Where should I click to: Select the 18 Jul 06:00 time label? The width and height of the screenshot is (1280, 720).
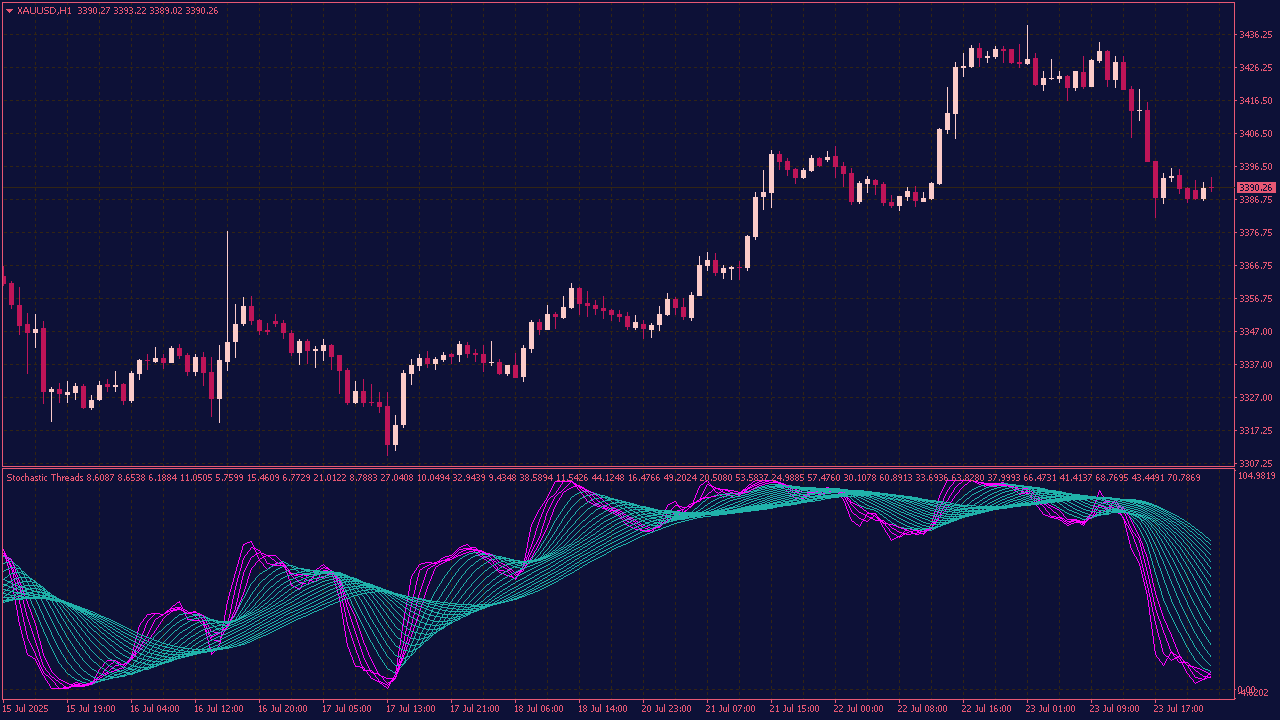[x=538, y=709]
